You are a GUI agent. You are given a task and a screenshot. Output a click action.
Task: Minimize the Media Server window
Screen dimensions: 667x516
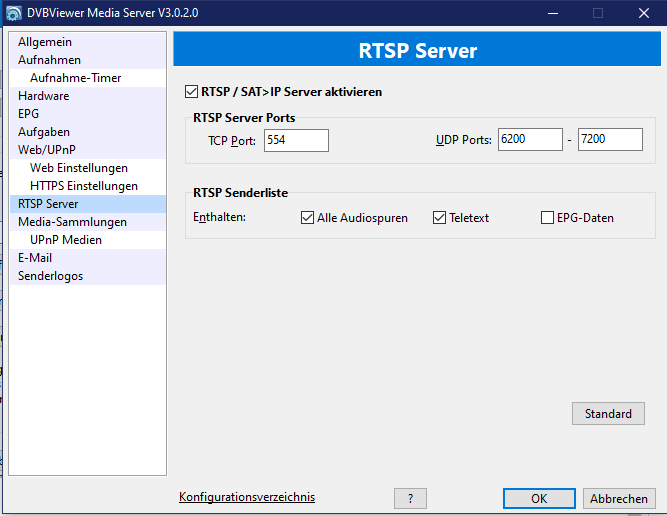click(553, 13)
